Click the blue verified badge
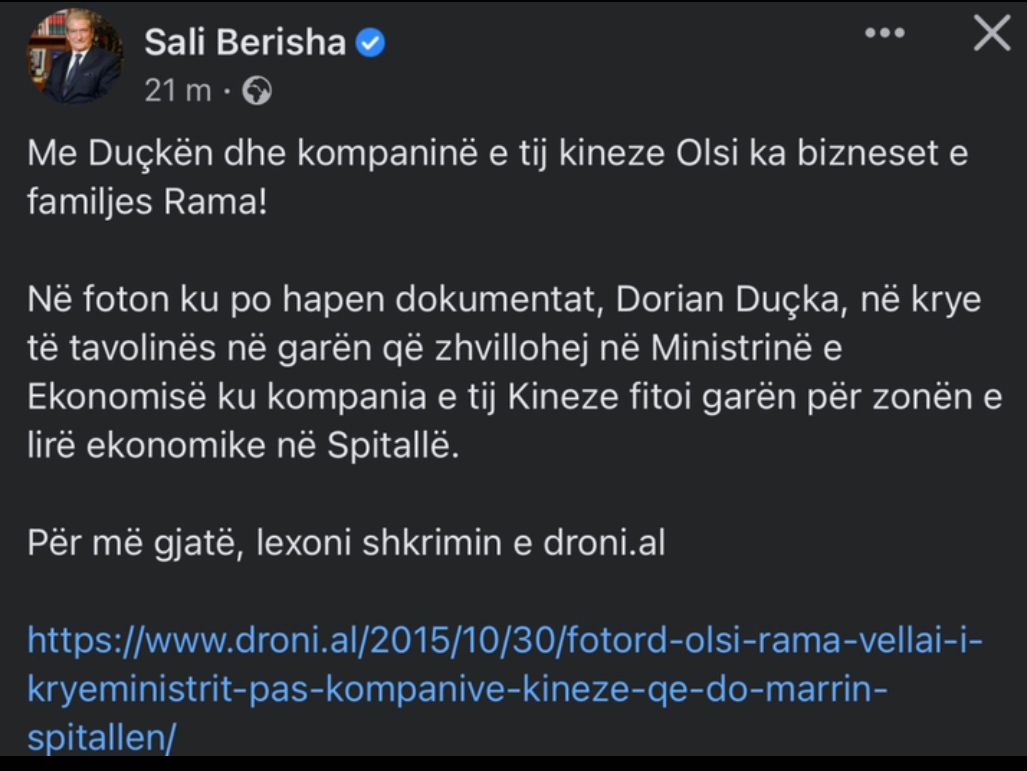The image size is (1027, 771). (x=372, y=43)
